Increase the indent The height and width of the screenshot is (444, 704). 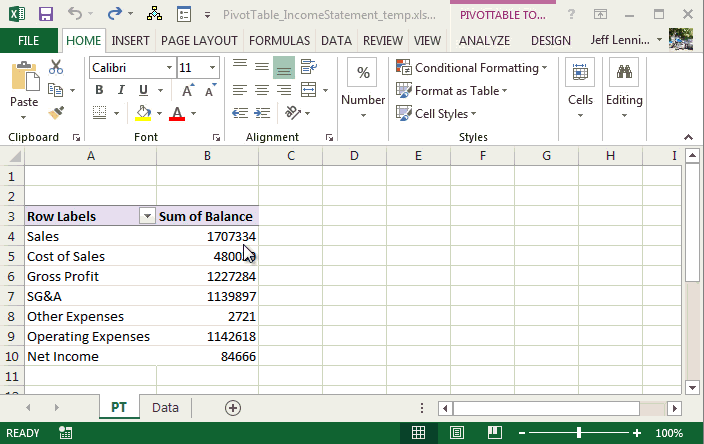coord(262,113)
